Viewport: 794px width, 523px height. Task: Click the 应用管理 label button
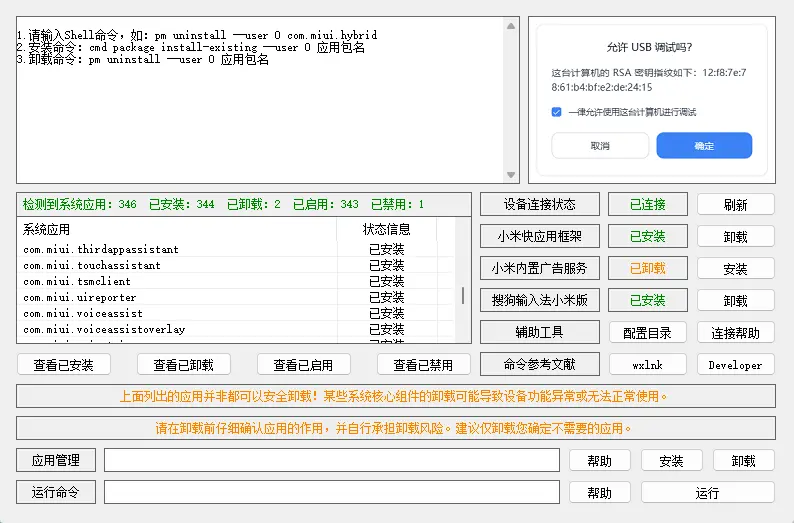56,460
